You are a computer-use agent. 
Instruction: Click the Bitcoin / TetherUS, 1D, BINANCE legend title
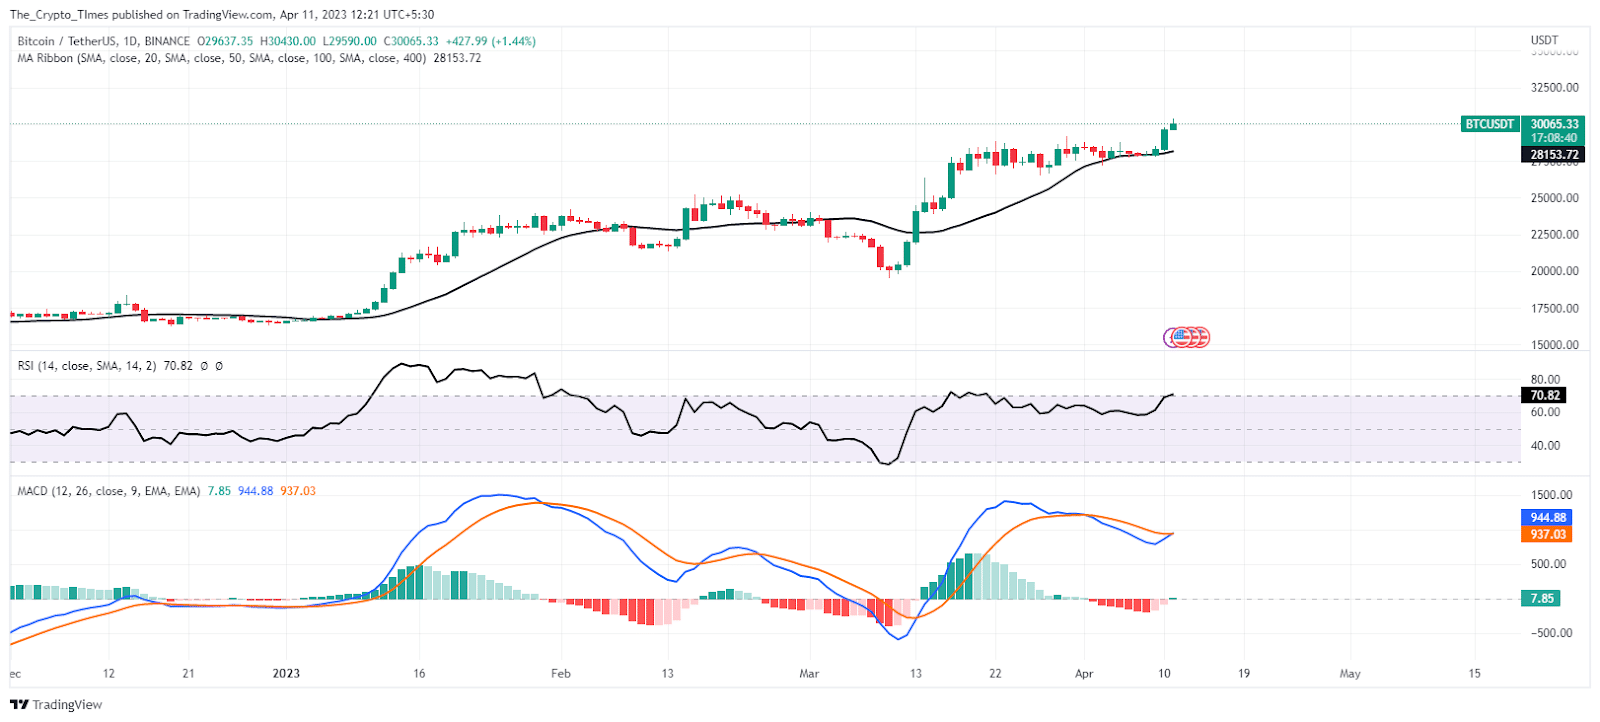click(104, 41)
